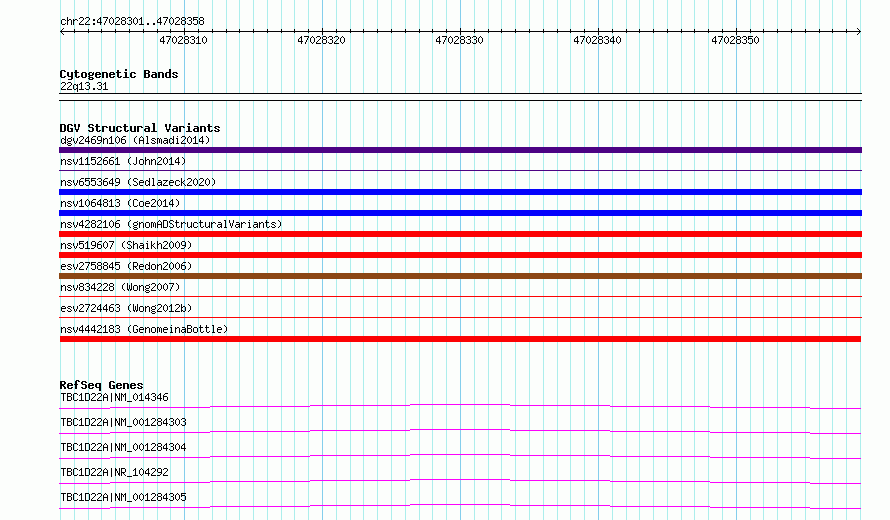Select ruler position 47028350
Screen dimensions: 890x520
pos(735,40)
